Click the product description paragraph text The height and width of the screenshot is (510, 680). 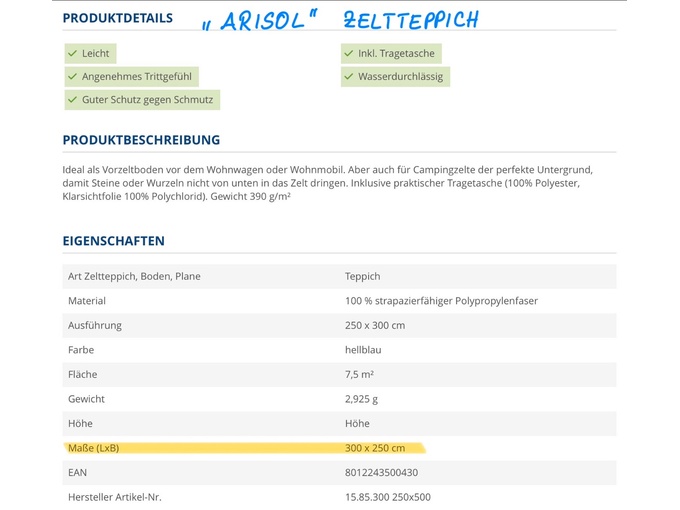tap(330, 183)
